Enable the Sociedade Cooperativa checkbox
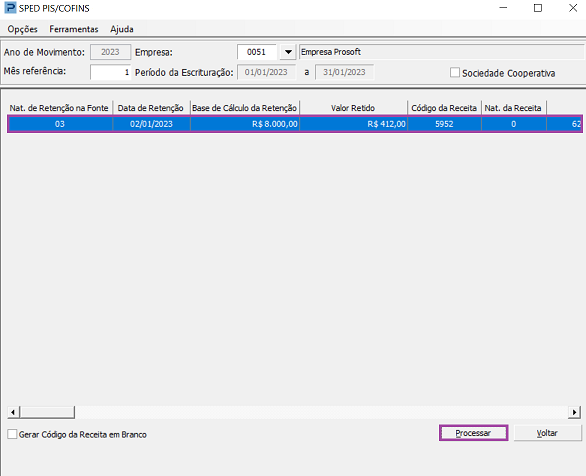The height and width of the screenshot is (476, 586). tap(454, 72)
